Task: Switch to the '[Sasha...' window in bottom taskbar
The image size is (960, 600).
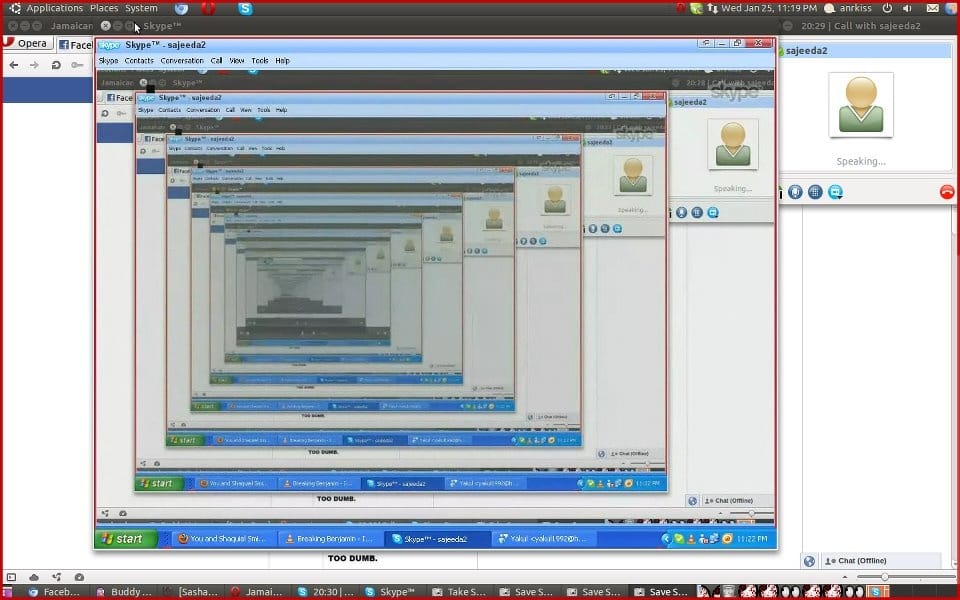Action: click(191, 591)
